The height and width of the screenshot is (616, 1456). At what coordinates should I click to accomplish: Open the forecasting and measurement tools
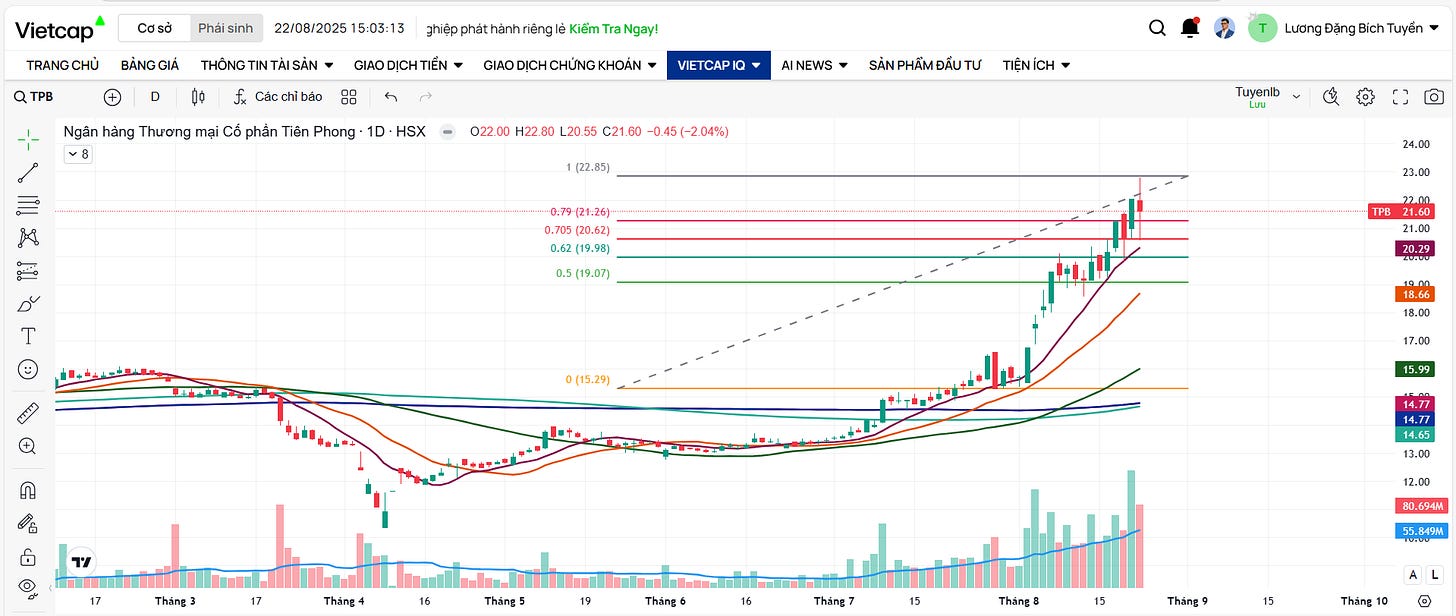28,271
